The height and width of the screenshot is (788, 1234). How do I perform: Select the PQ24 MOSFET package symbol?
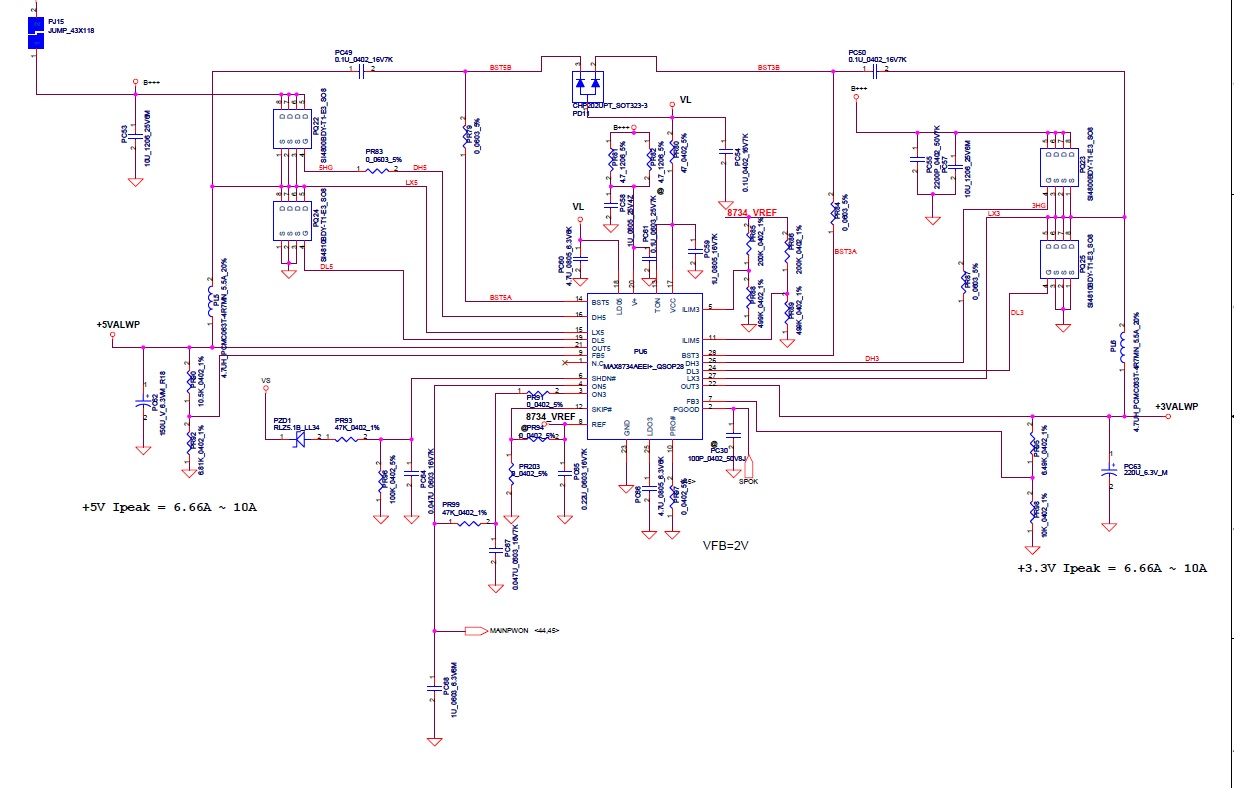coord(293,220)
